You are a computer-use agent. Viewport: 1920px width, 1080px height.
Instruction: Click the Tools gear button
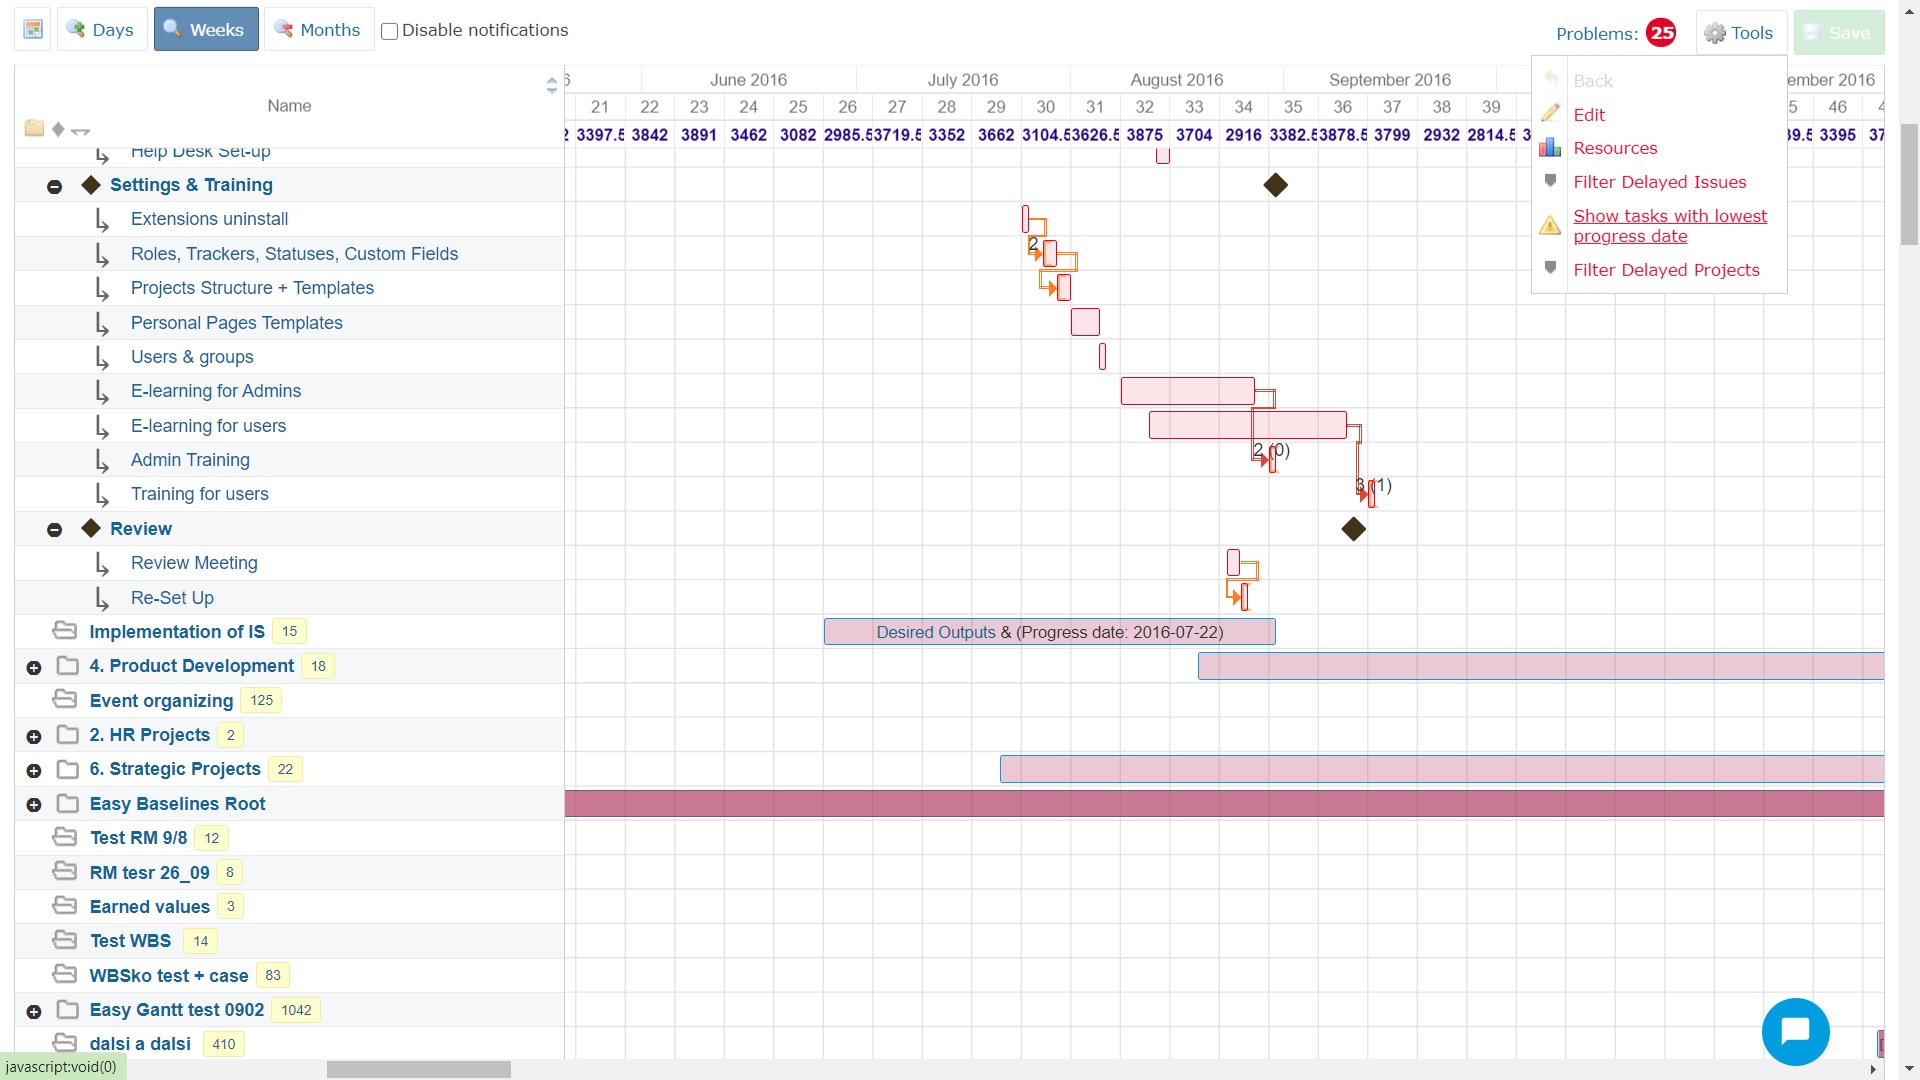pos(1739,33)
